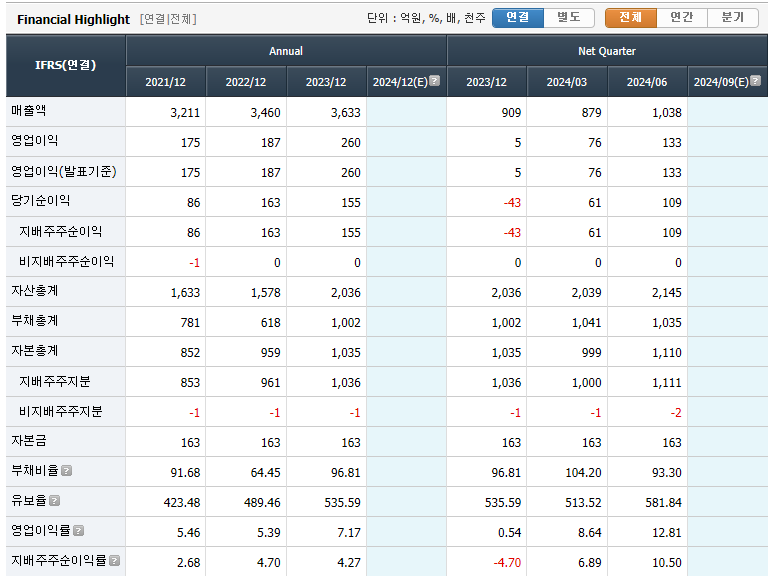
Task: Click the 비지배주주지분 row label
Action: (60, 412)
